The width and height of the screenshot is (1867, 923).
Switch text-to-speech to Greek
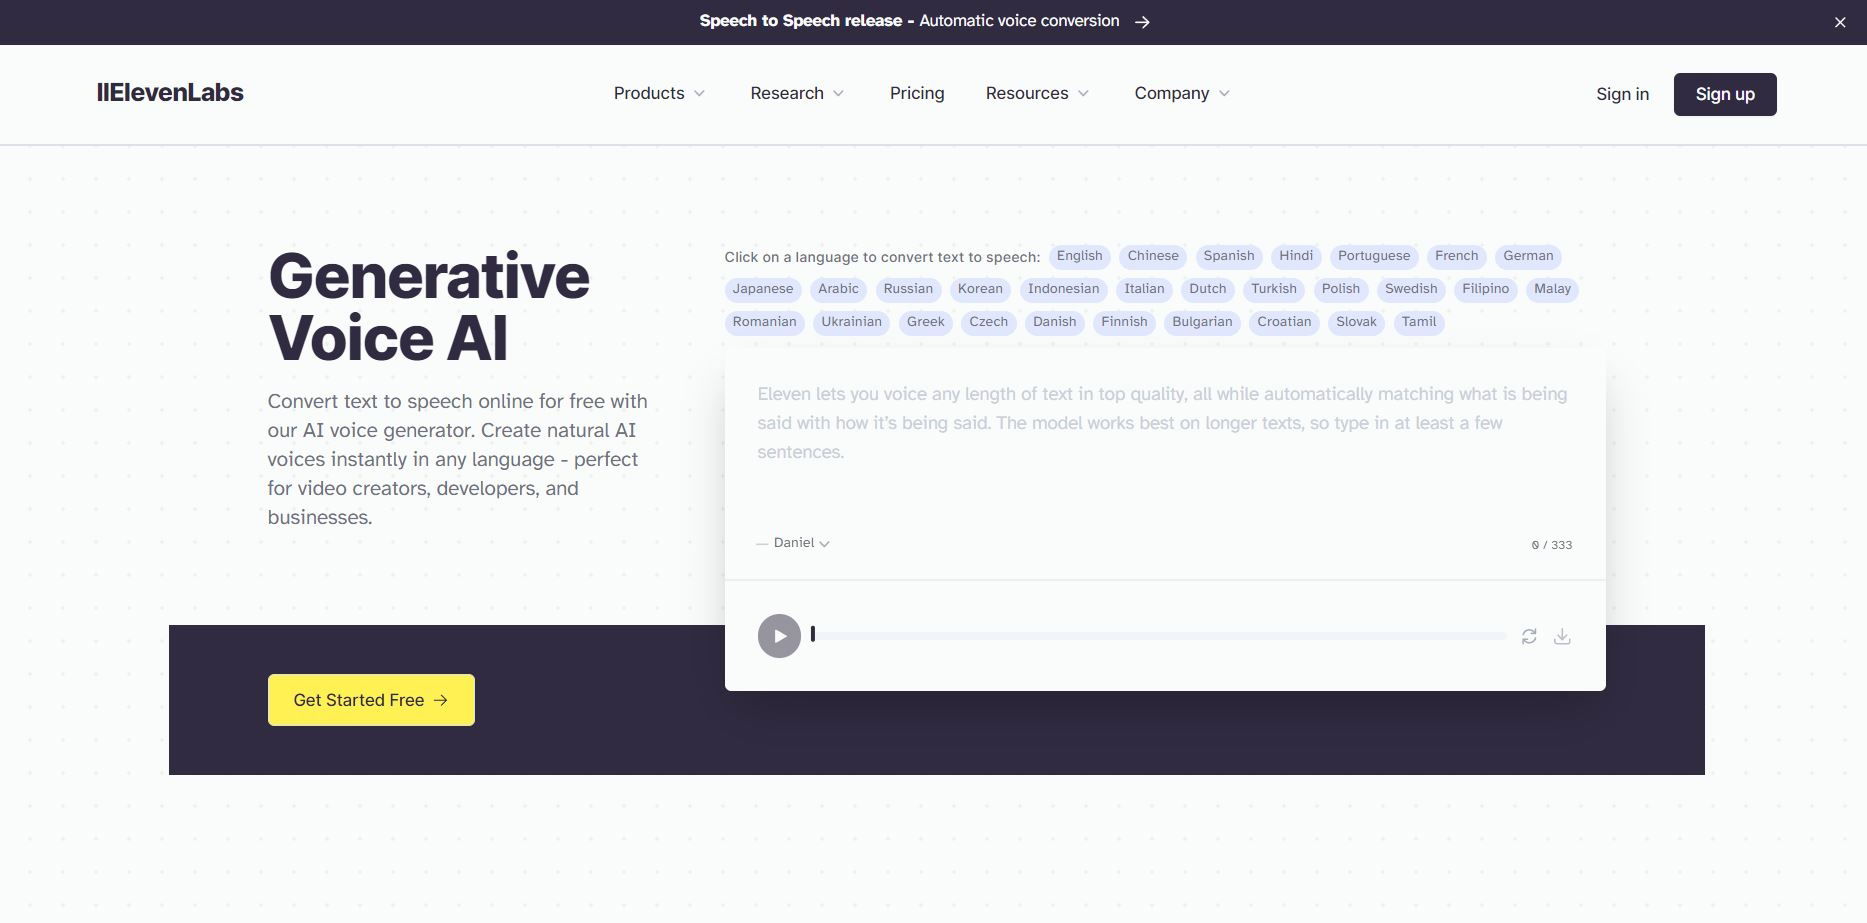tap(926, 322)
